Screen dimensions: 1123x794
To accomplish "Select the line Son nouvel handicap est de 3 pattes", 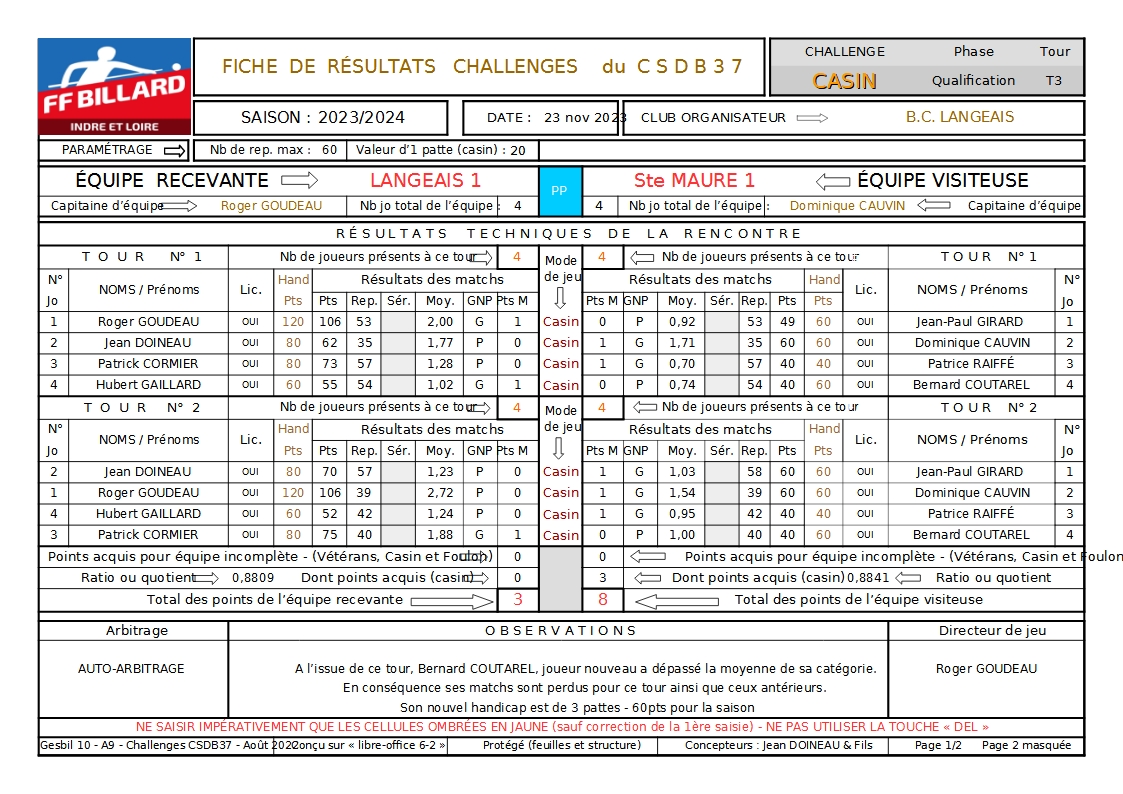I will click(577, 708).
